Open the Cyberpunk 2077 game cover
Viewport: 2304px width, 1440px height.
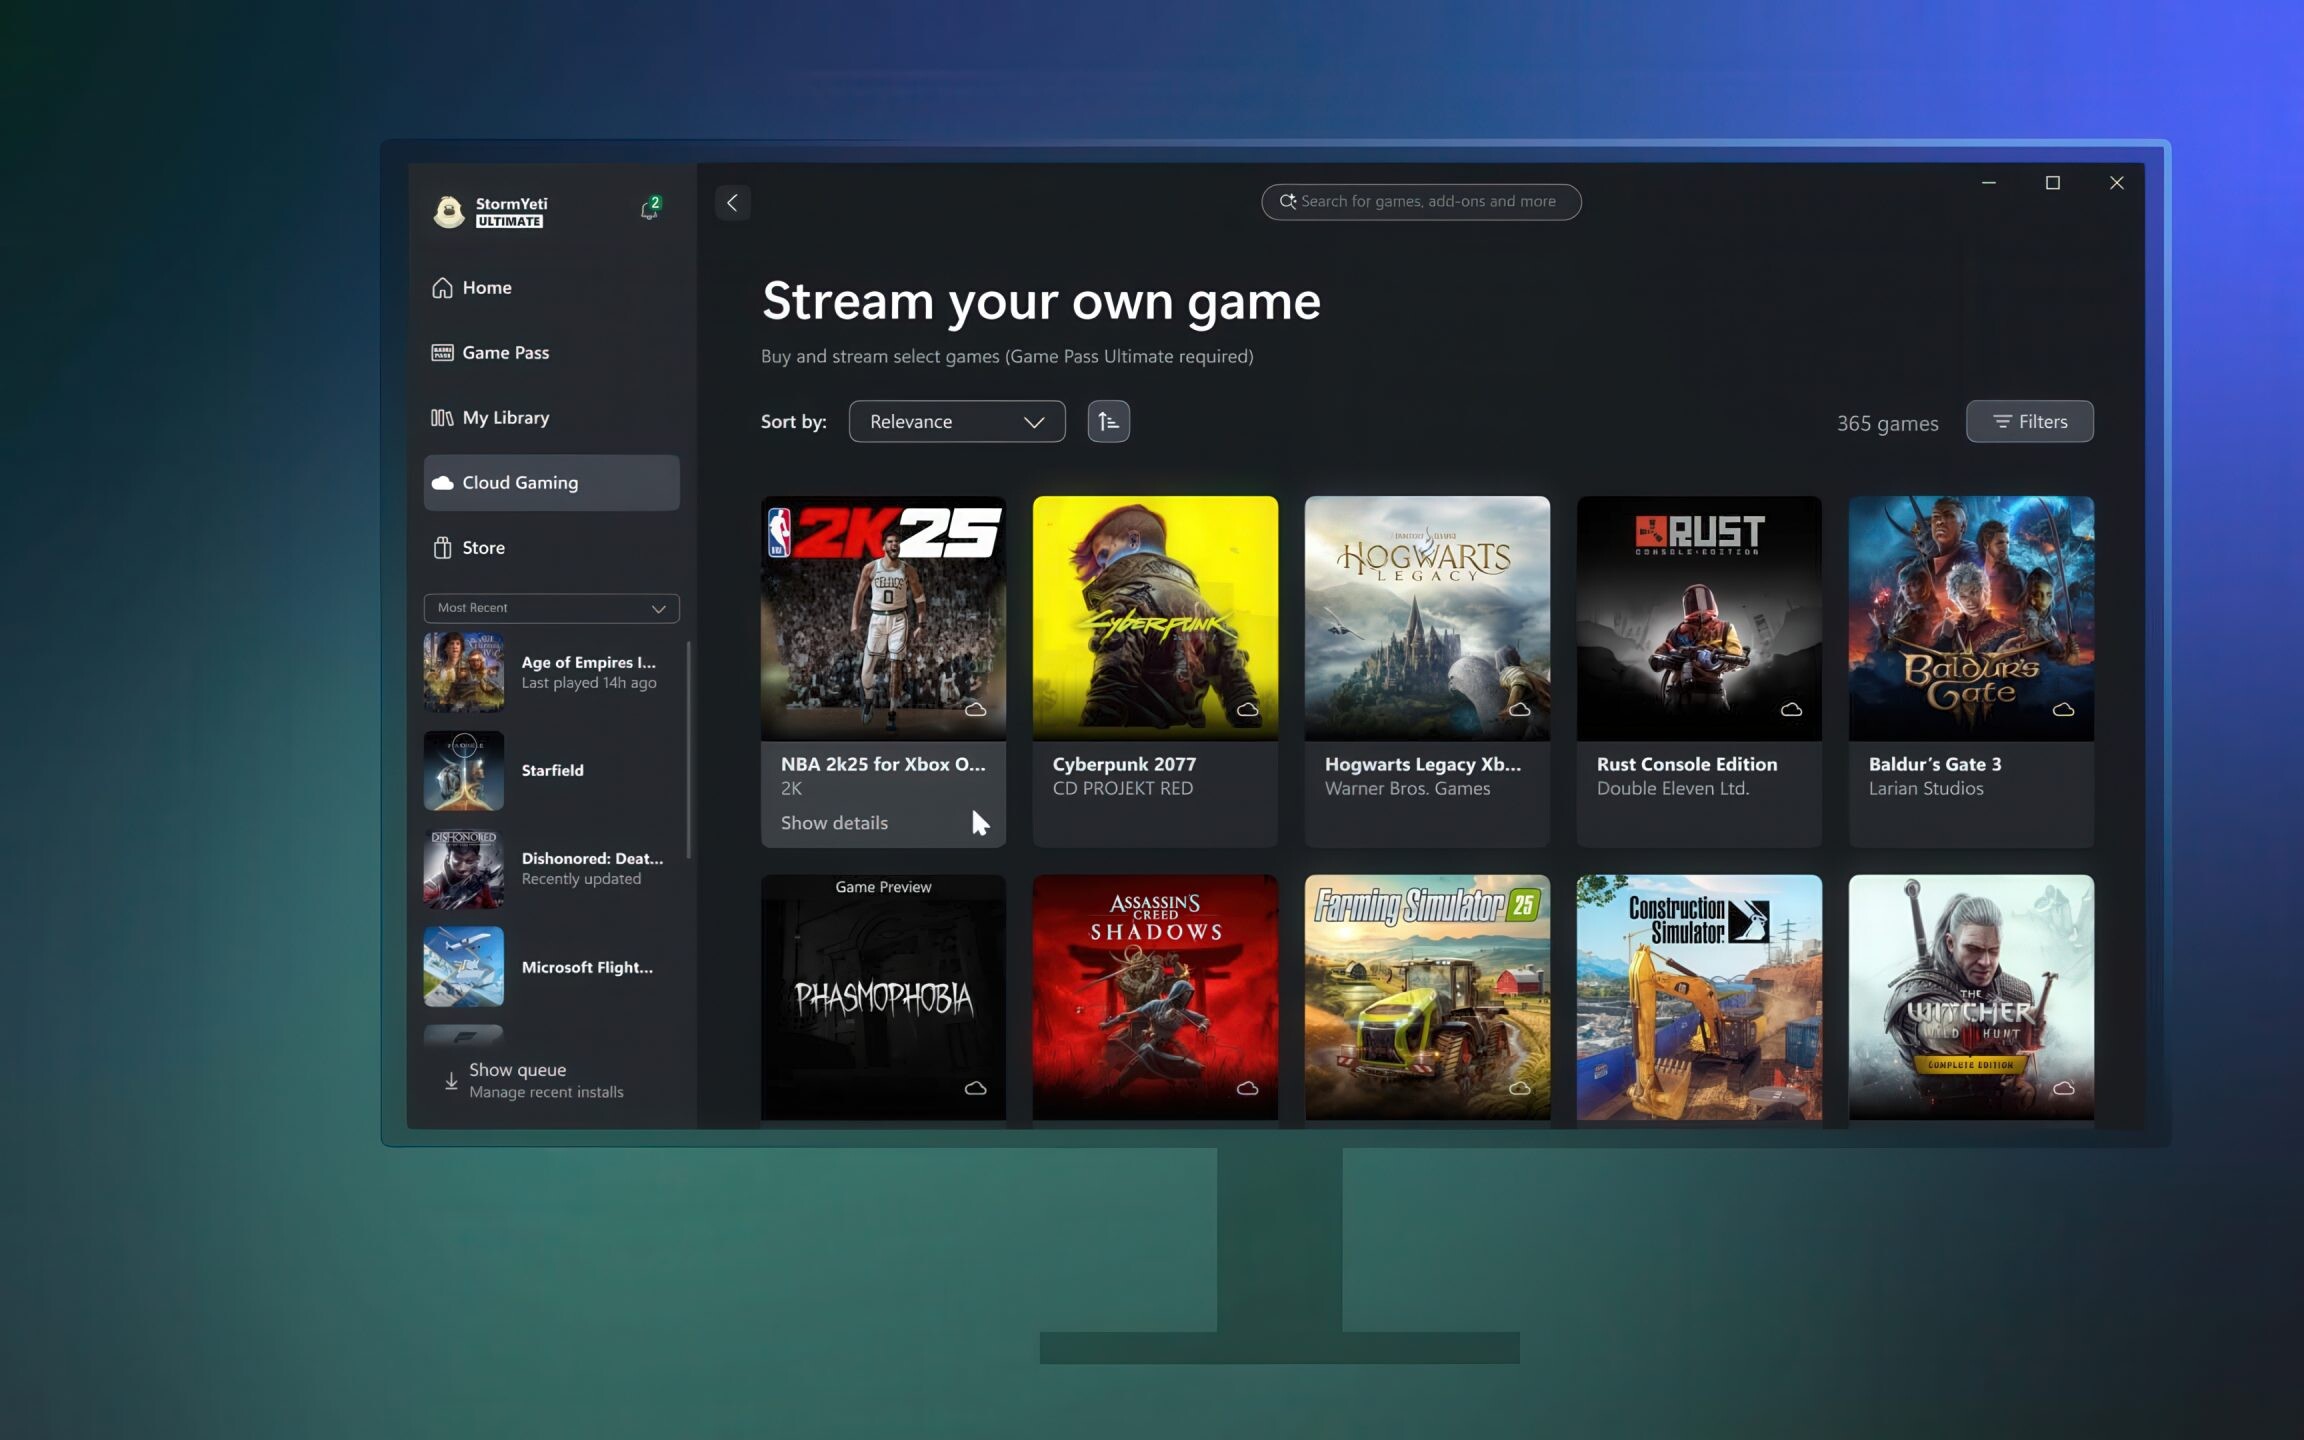[x=1155, y=619]
